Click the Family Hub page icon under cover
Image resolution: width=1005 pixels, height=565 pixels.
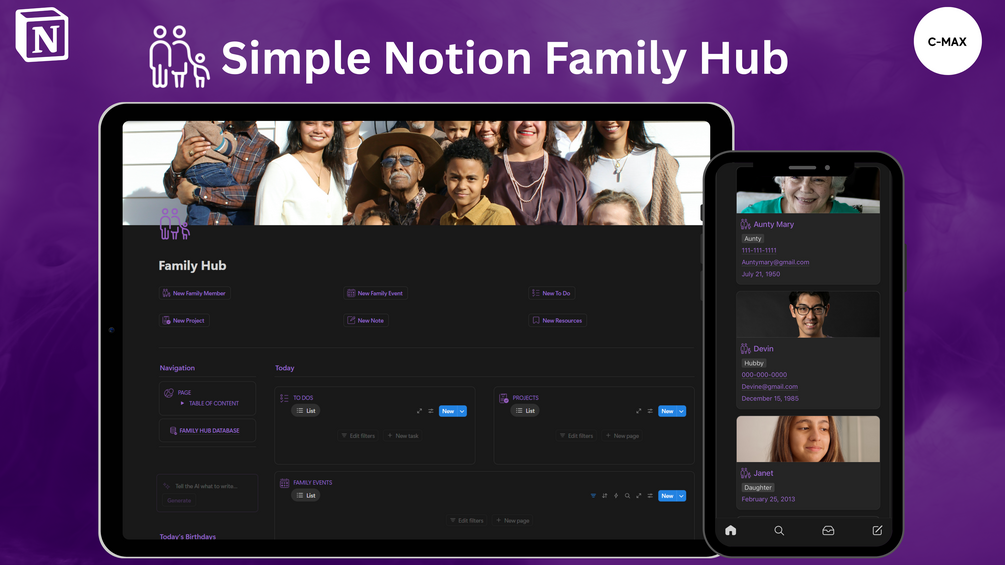174,224
